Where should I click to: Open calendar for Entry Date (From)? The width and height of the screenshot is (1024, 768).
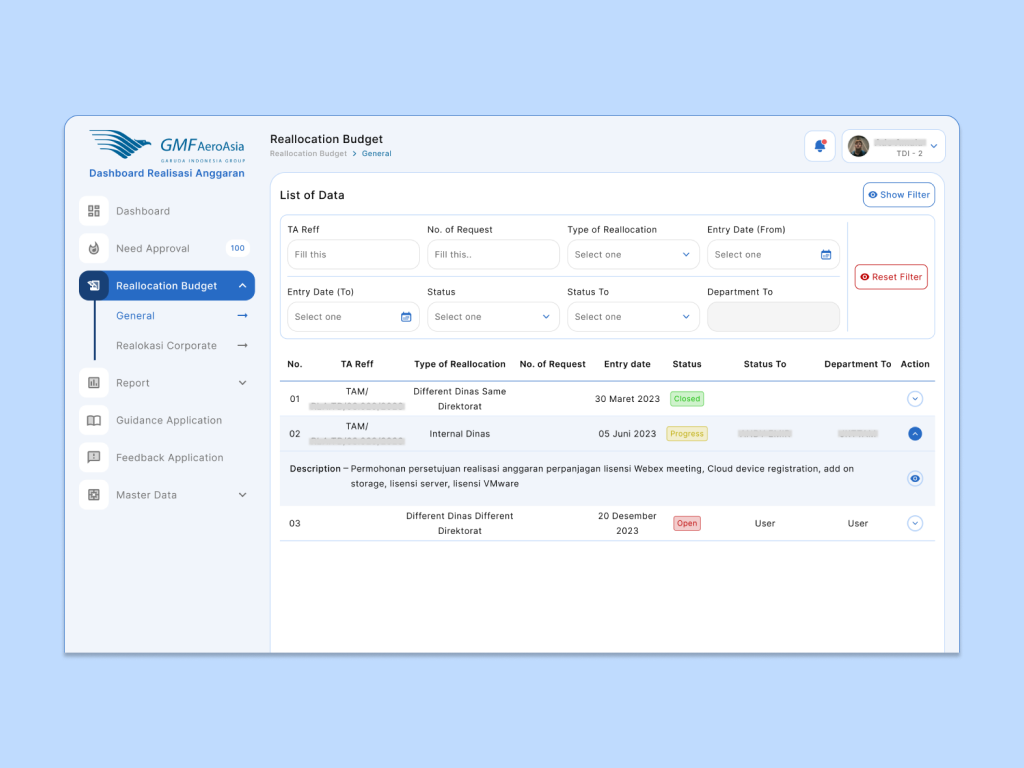click(826, 255)
